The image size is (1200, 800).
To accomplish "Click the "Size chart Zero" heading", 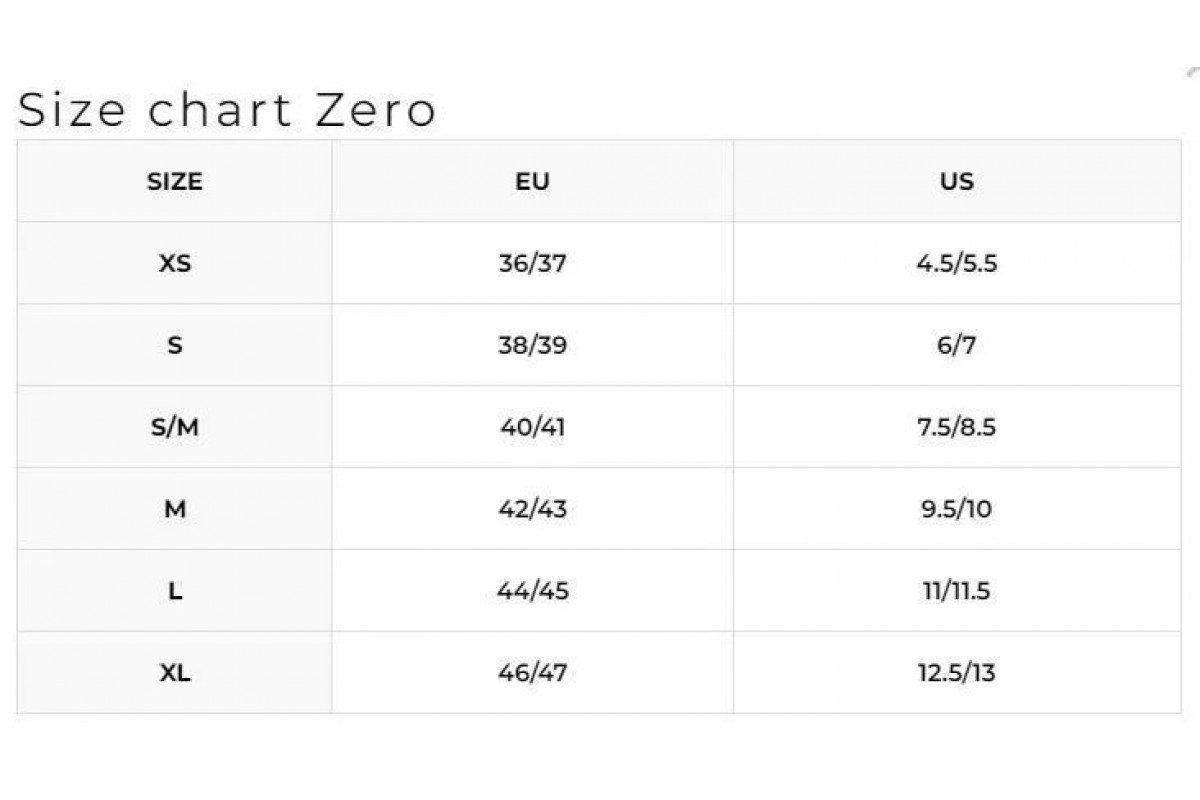I will [227, 110].
